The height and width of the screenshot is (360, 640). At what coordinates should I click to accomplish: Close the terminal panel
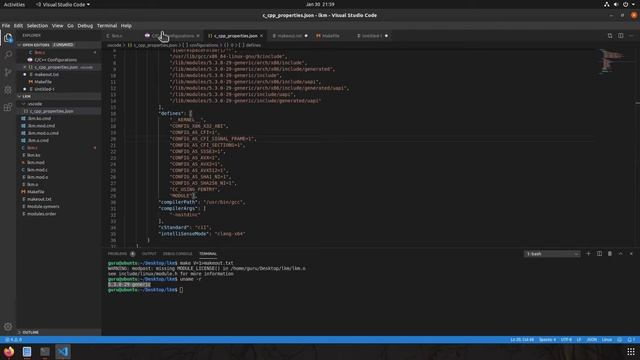pos(631,253)
